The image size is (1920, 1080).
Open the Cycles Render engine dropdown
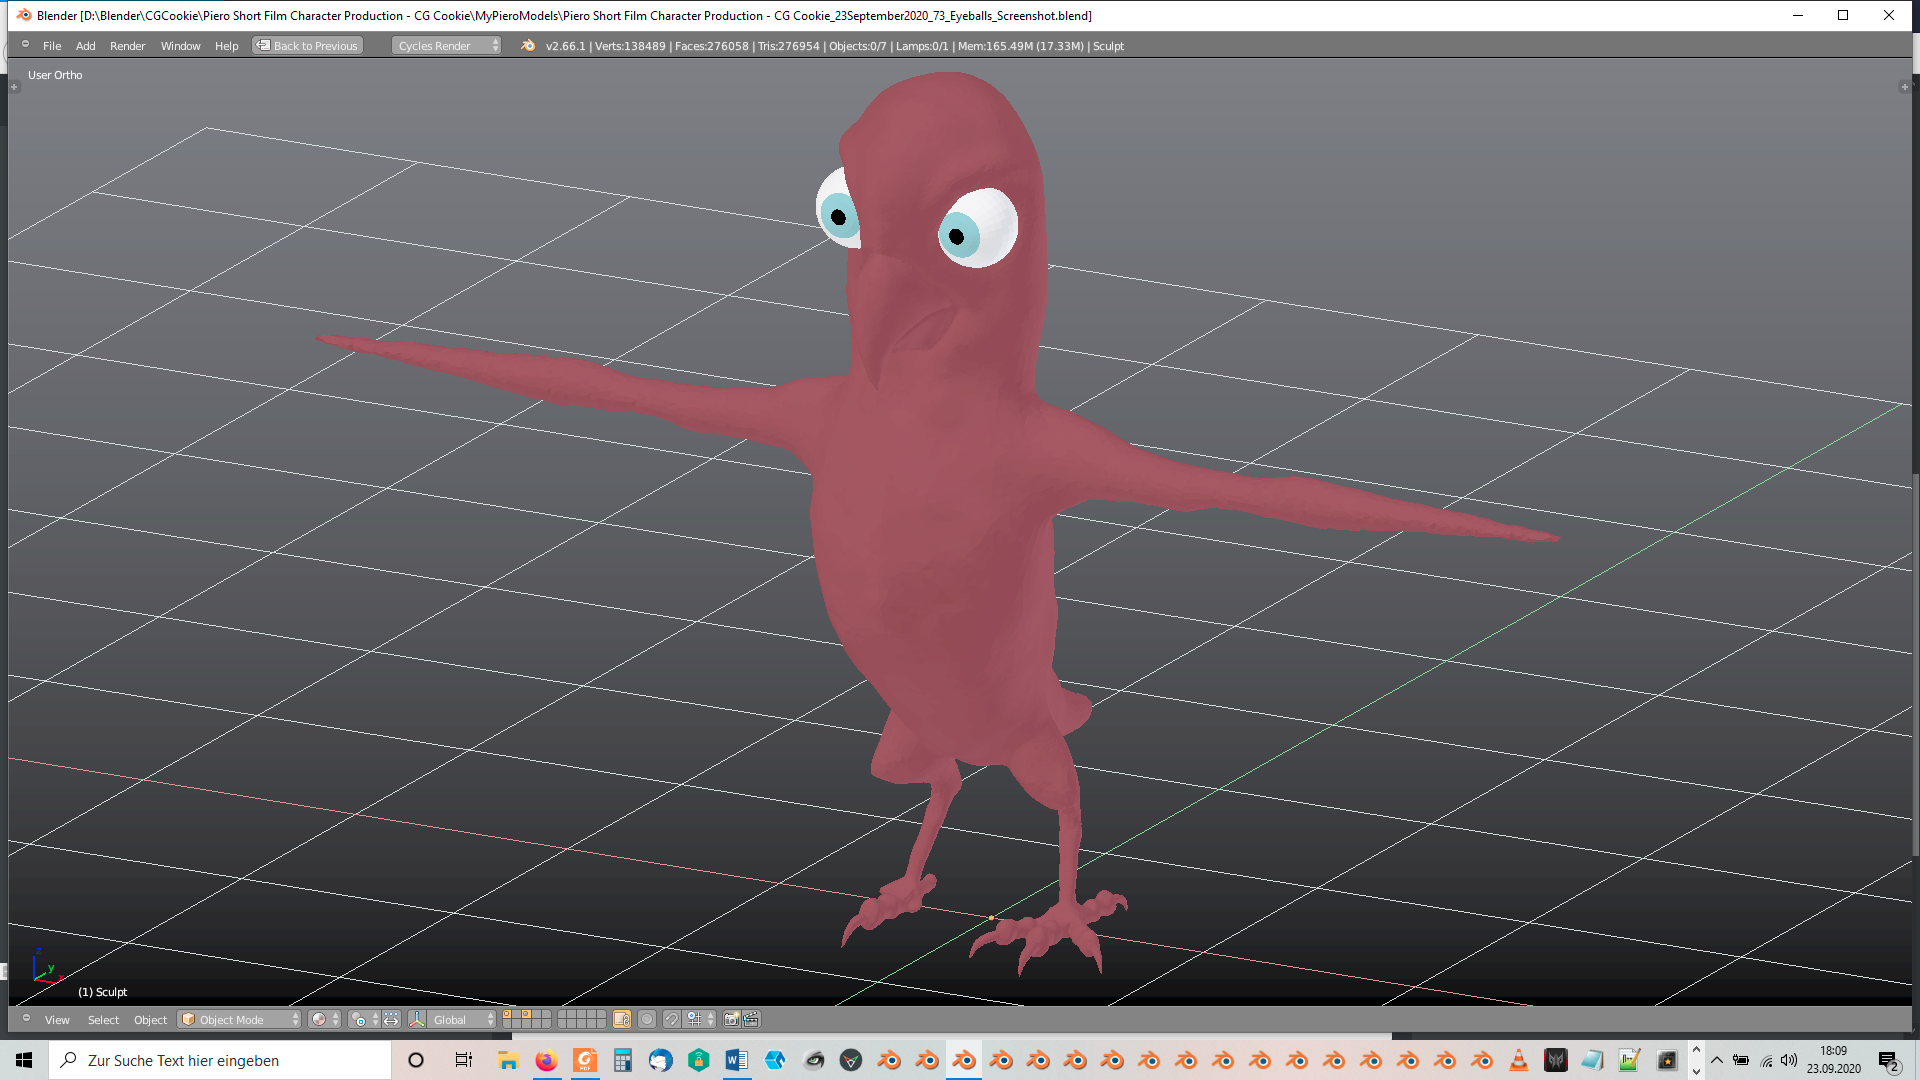[x=445, y=46]
